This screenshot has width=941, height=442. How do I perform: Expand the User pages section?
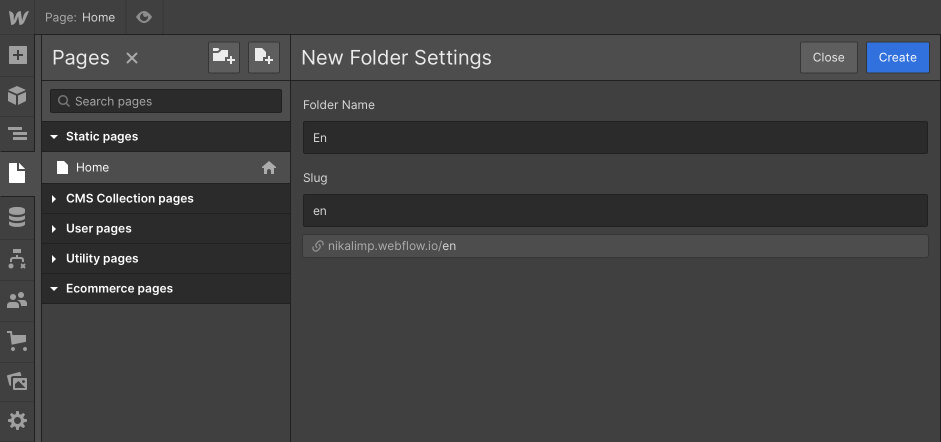(x=54, y=229)
